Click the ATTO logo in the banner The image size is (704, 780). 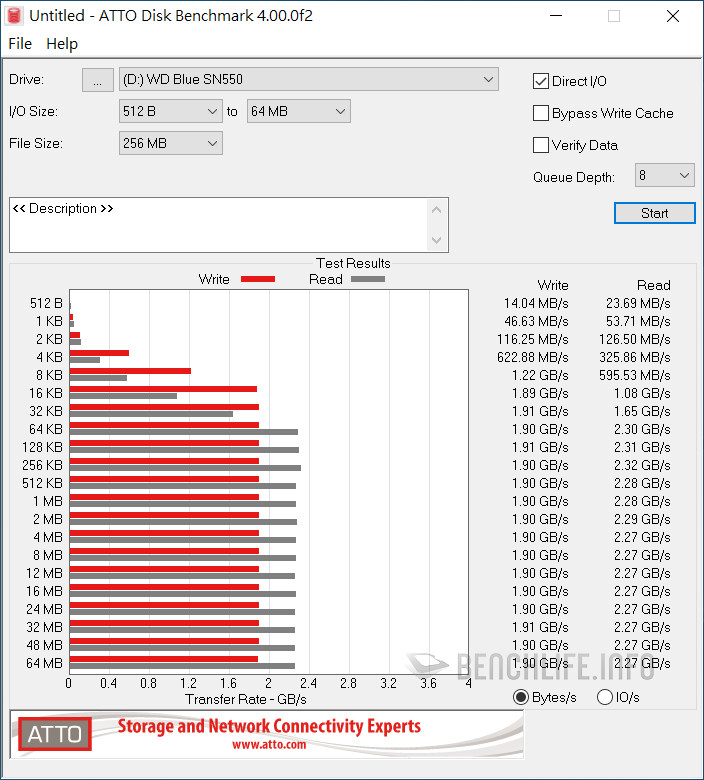55,734
